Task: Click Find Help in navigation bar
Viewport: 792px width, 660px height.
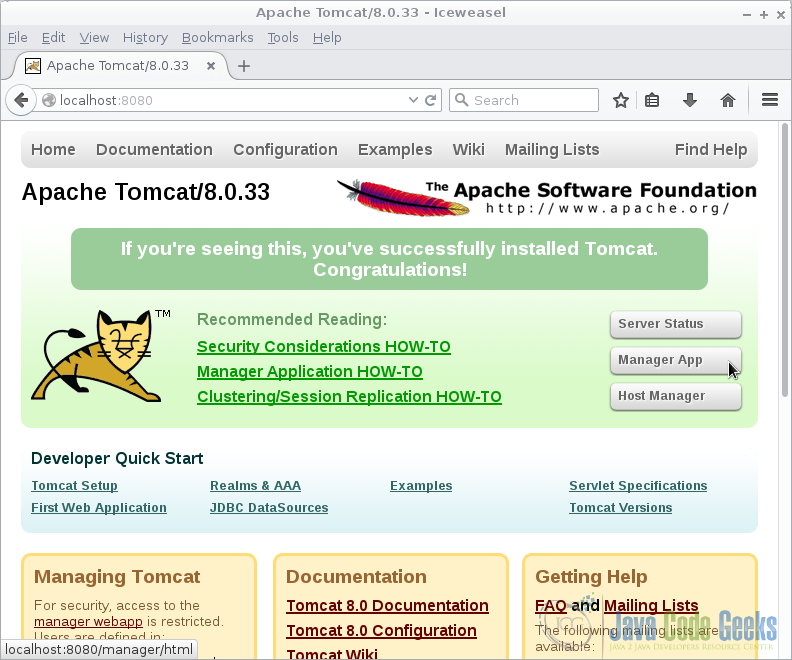Action: pos(711,149)
